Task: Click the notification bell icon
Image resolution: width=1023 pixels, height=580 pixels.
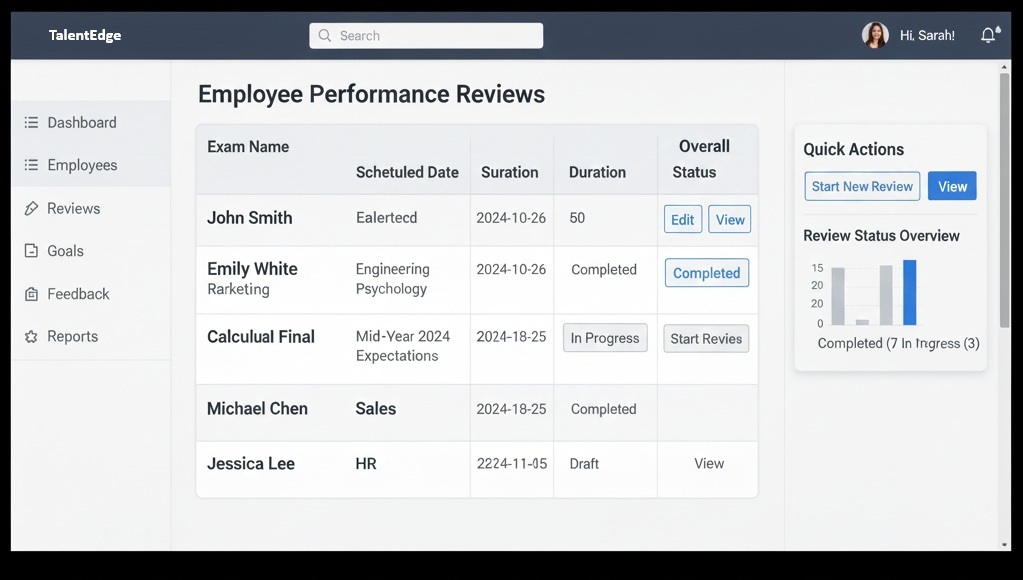Action: [x=988, y=35]
